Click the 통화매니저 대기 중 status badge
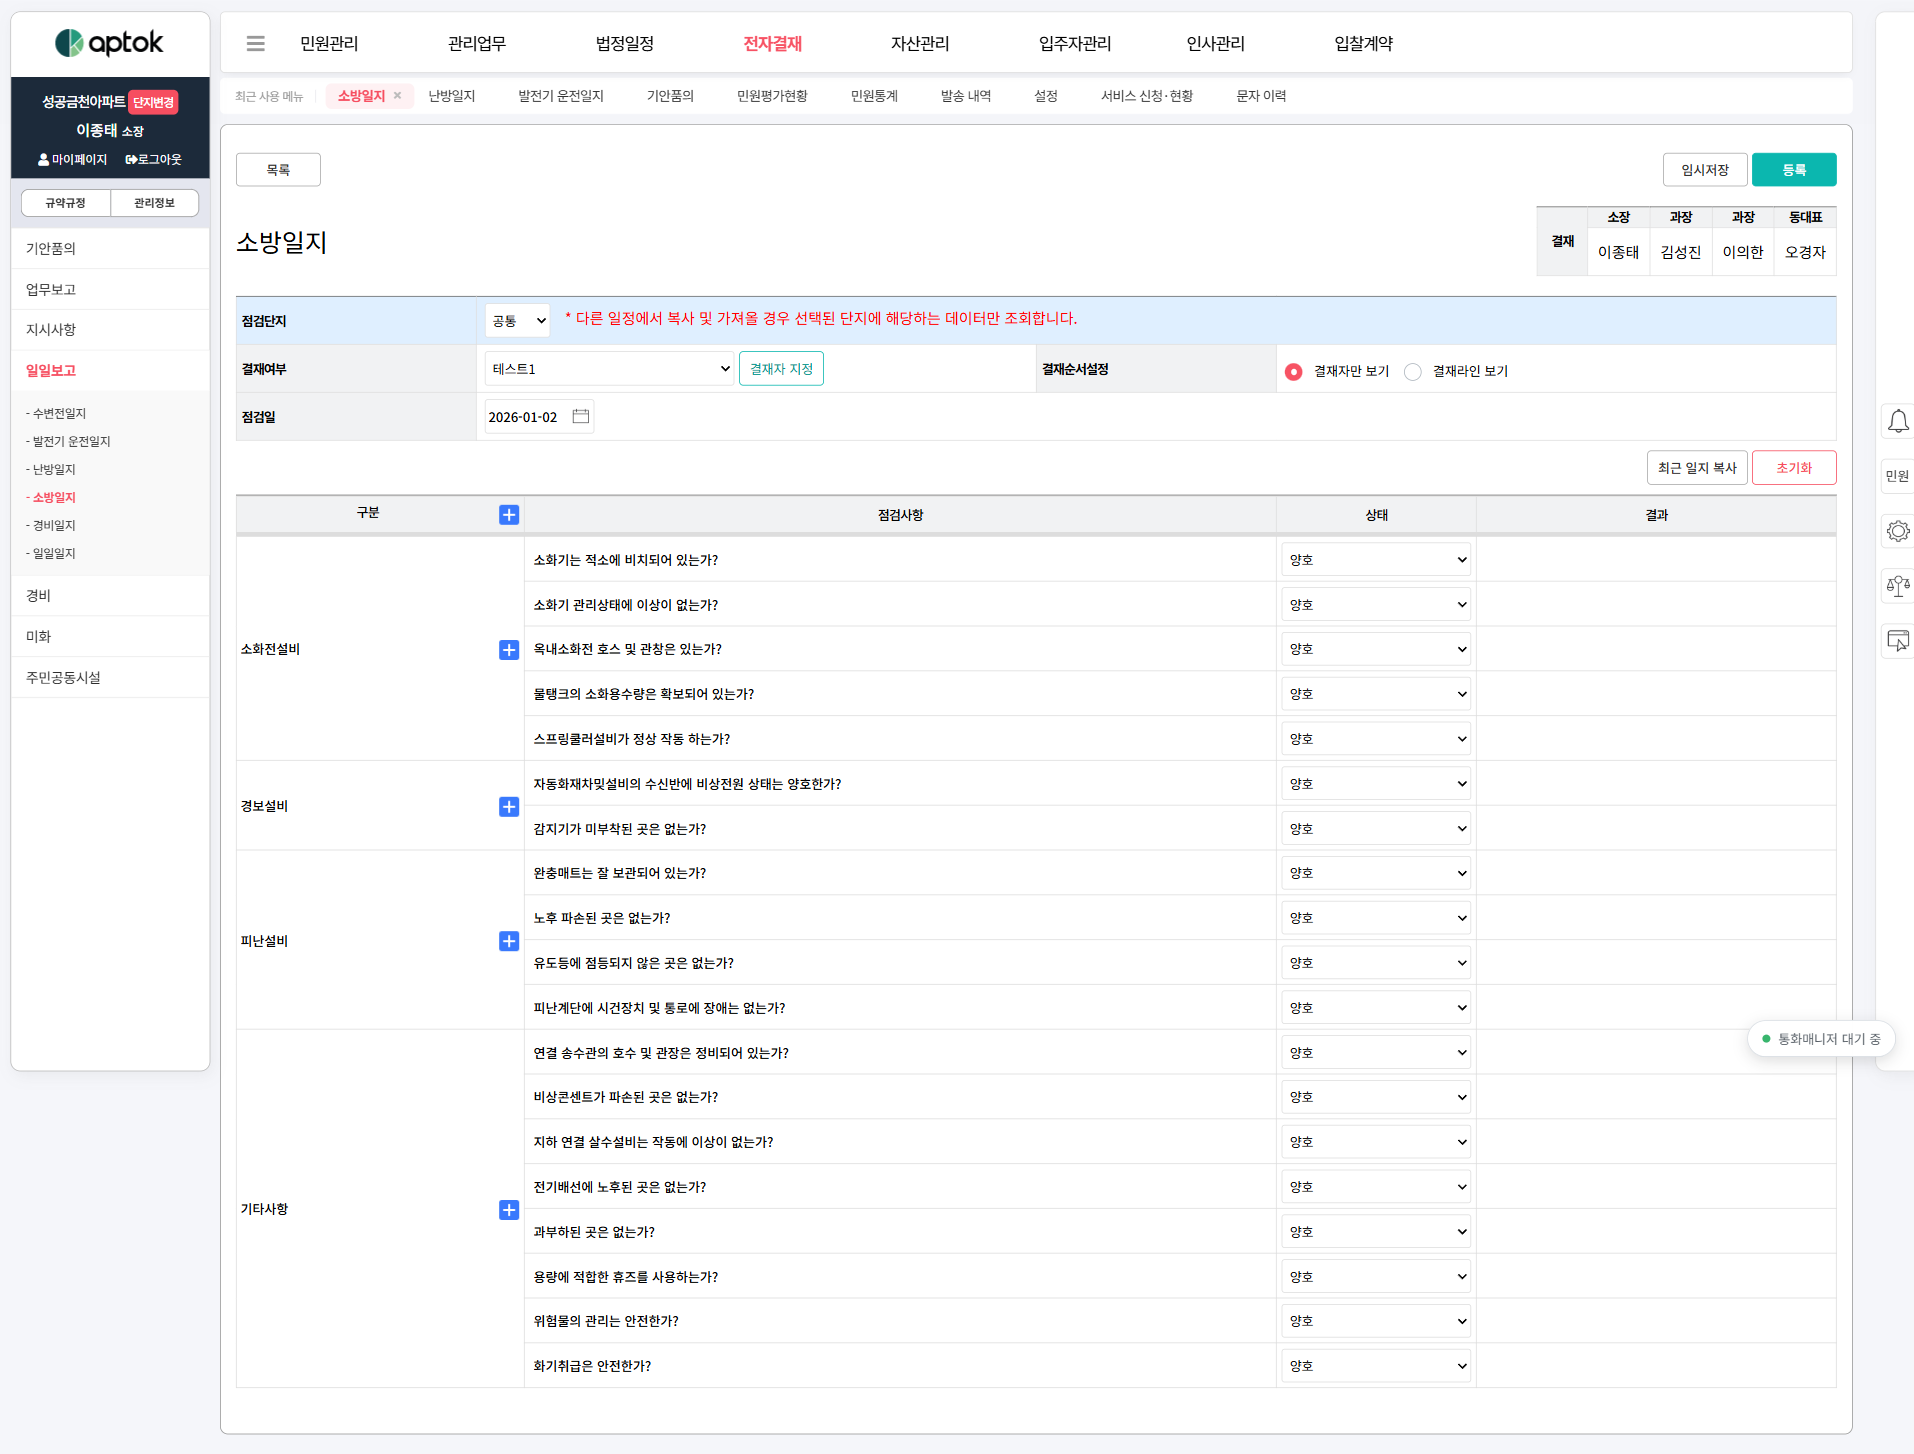 pyautogui.click(x=1821, y=1039)
